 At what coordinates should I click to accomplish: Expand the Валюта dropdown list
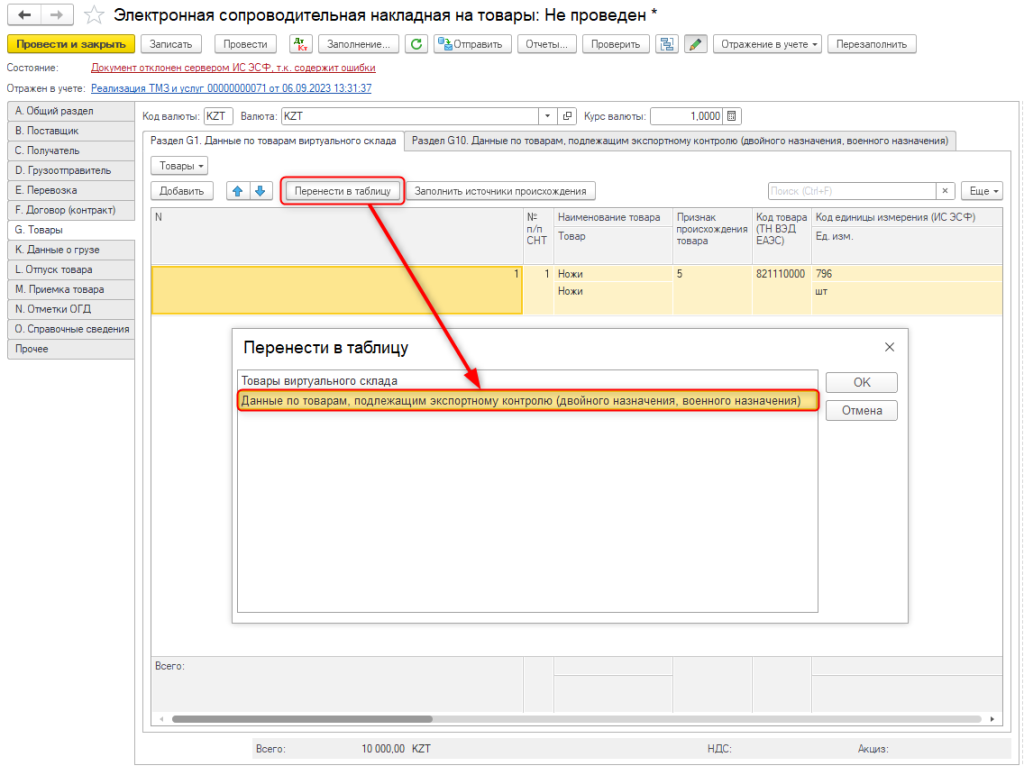tap(547, 116)
